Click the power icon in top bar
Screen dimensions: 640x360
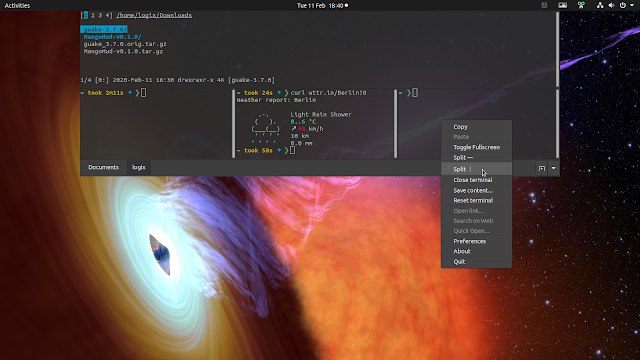point(623,5)
